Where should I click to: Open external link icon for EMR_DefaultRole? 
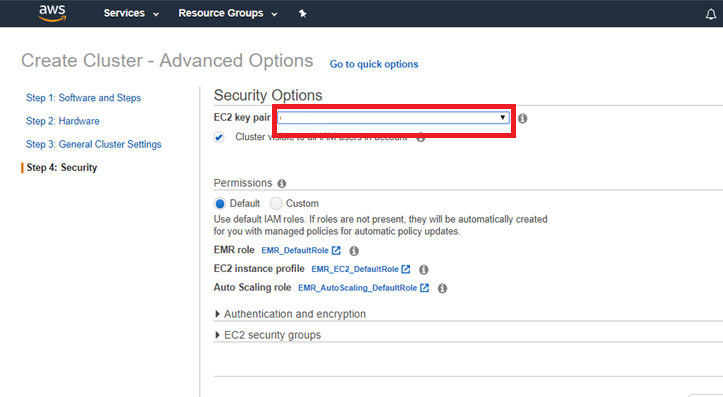tap(336, 250)
